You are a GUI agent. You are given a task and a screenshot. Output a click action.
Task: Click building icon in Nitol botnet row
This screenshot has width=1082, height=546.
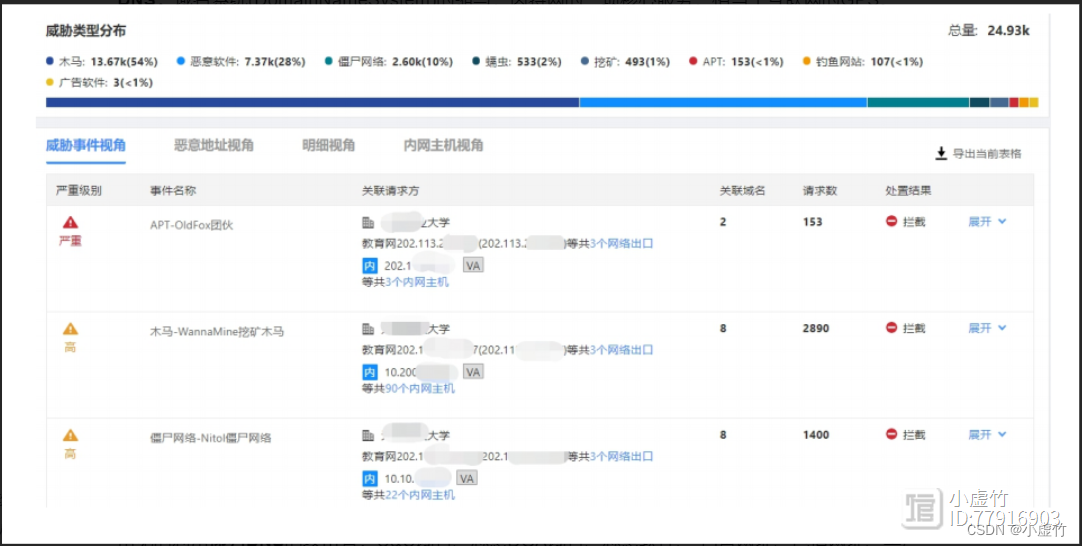368,436
